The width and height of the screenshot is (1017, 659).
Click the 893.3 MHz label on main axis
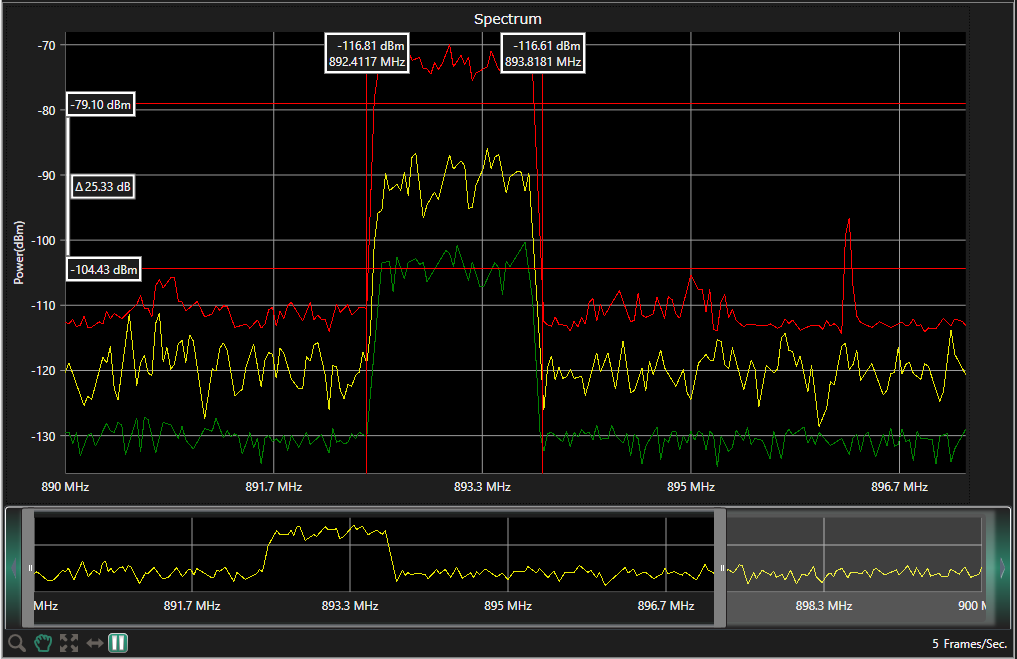[x=482, y=487]
